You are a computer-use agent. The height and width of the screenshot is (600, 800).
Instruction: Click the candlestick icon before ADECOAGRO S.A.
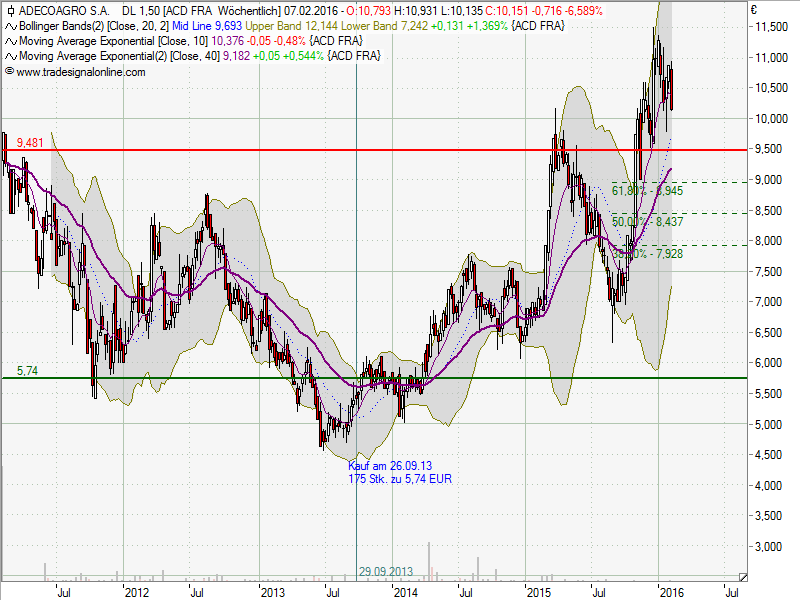click(x=10, y=11)
